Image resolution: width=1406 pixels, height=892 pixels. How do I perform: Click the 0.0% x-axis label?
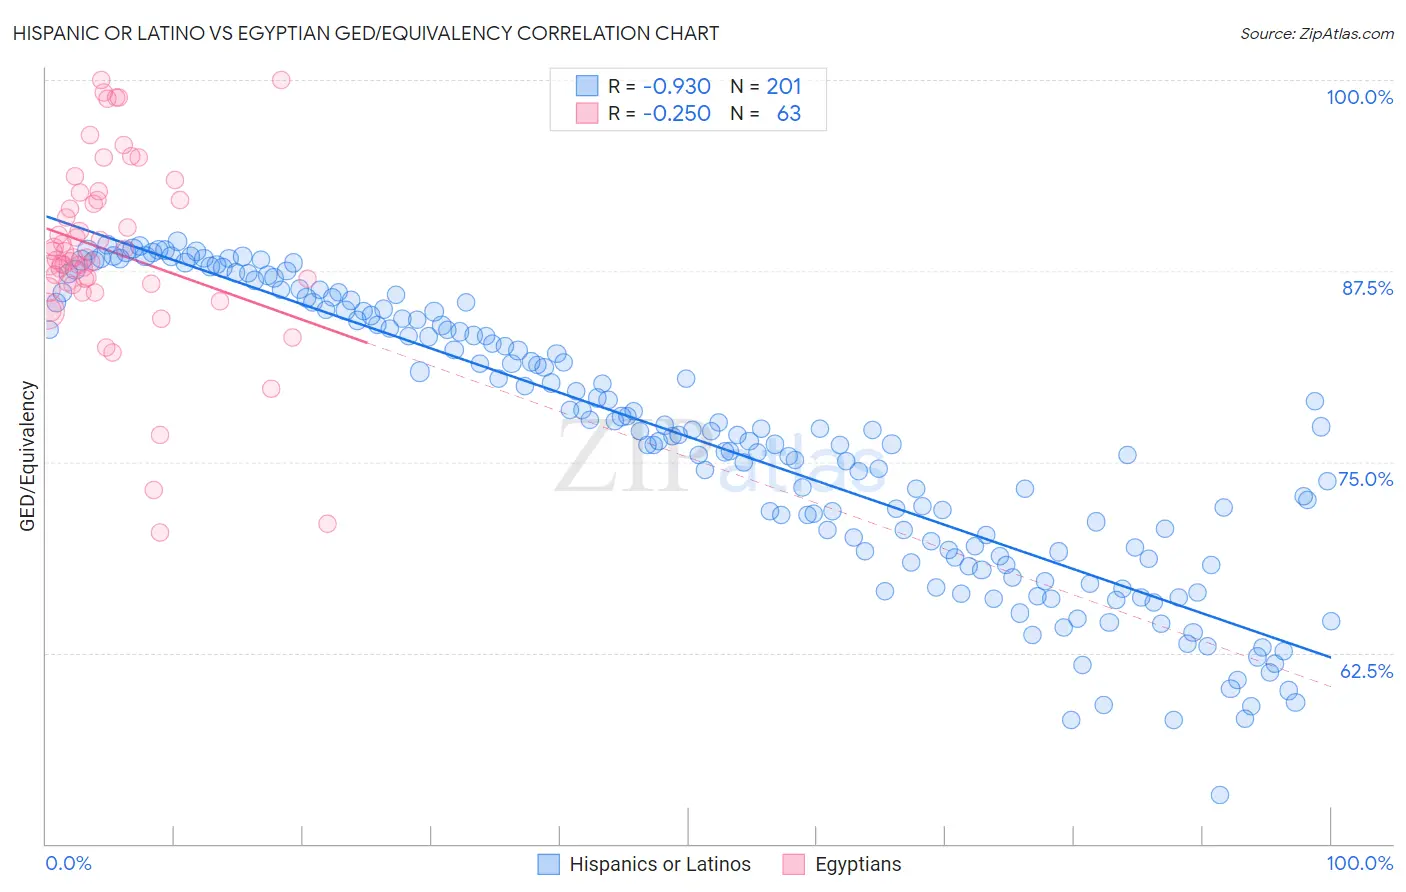pos(69,863)
